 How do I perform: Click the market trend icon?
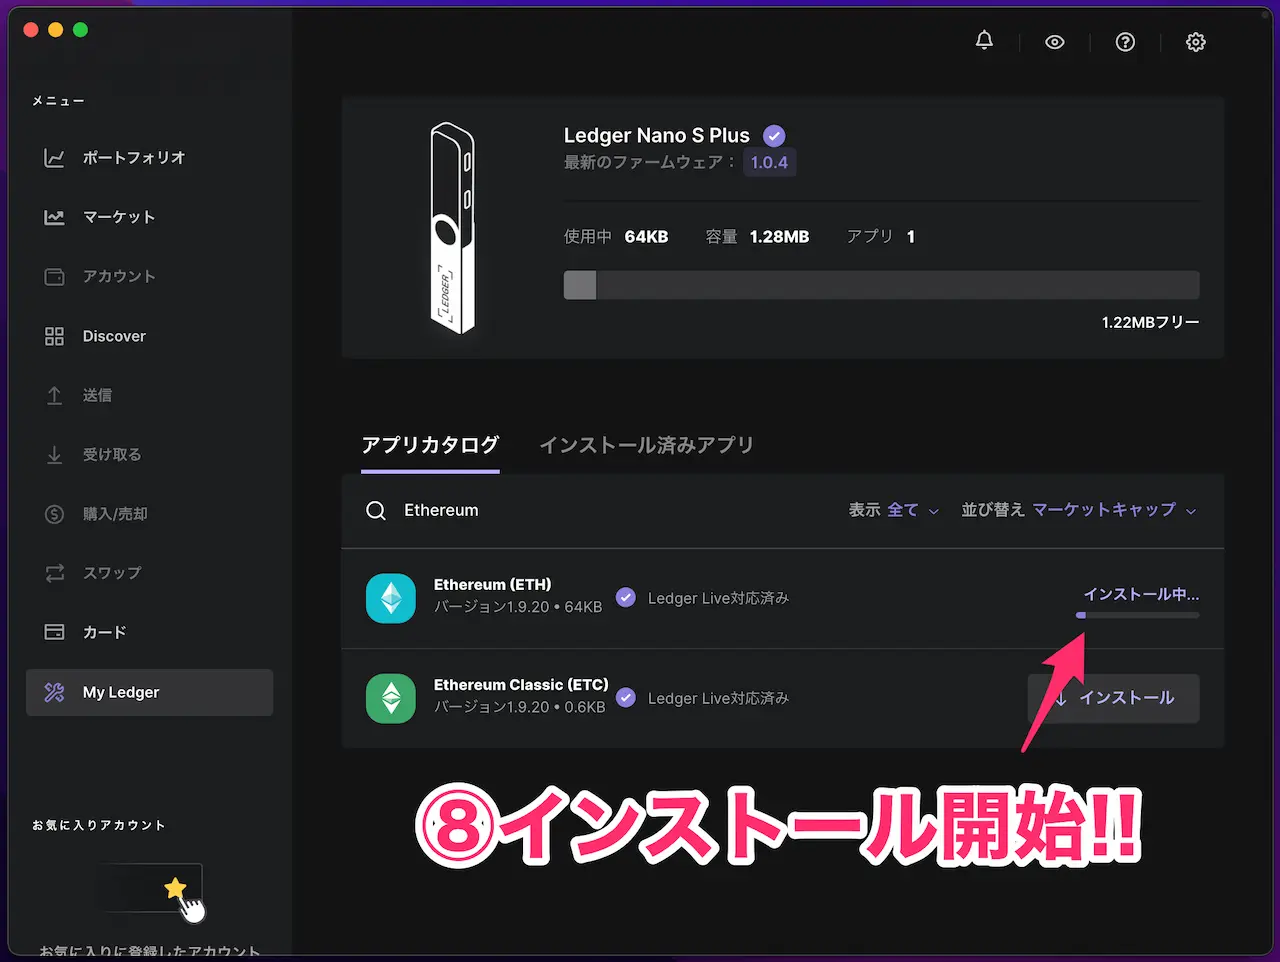pyautogui.click(x=54, y=217)
